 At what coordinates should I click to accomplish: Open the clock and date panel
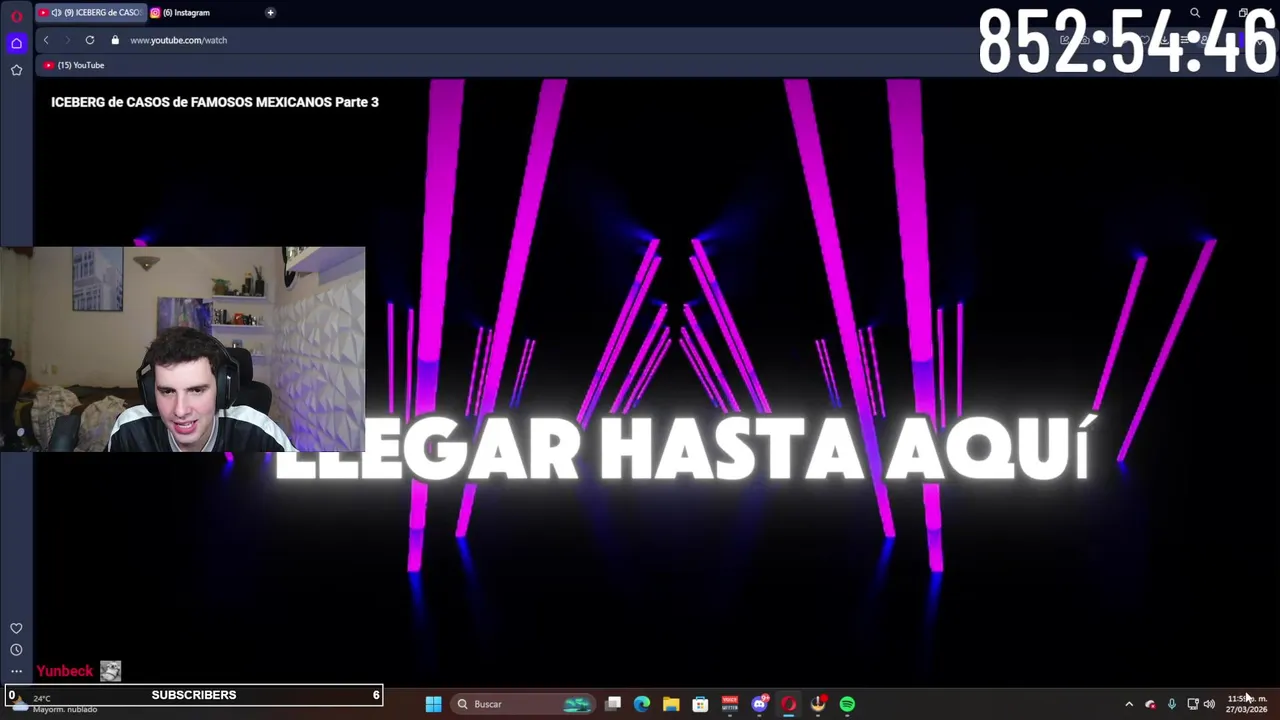pyautogui.click(x=1247, y=704)
